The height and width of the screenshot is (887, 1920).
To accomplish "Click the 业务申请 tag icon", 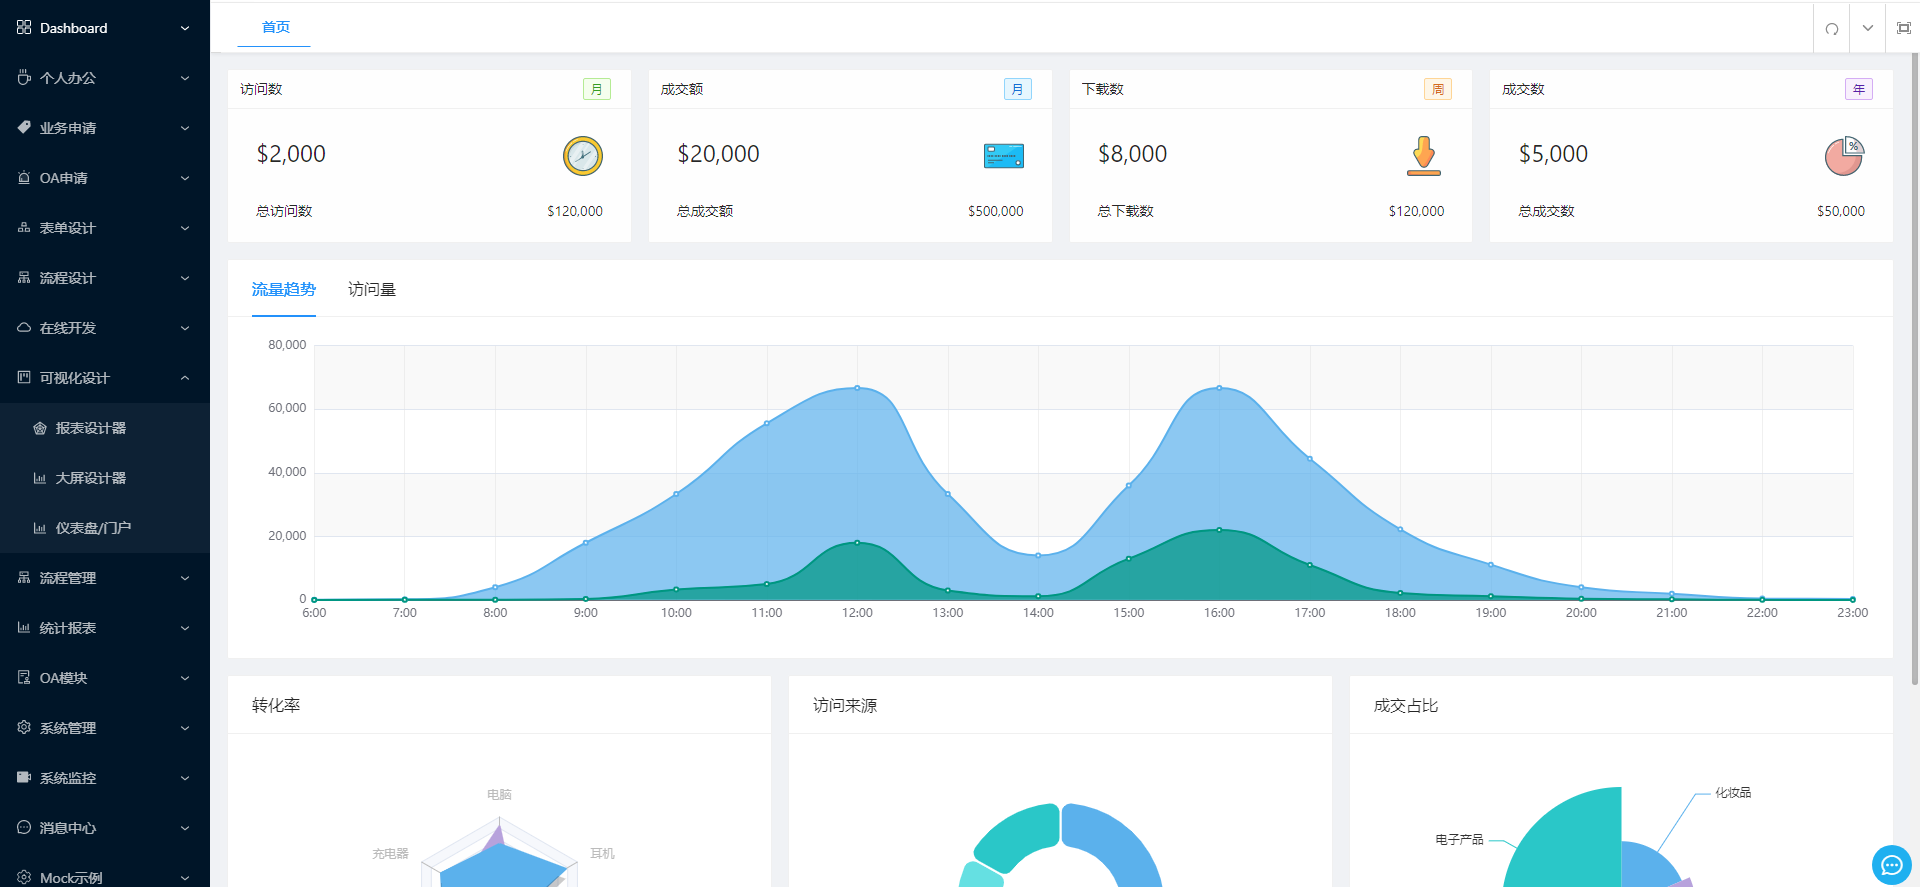I will coord(24,127).
